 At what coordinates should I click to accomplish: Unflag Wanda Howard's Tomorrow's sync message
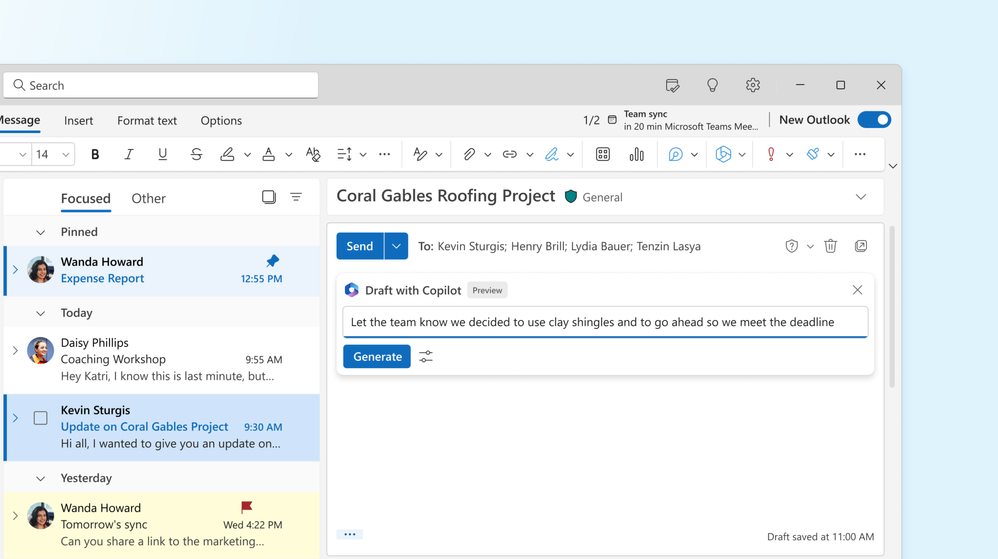246,507
